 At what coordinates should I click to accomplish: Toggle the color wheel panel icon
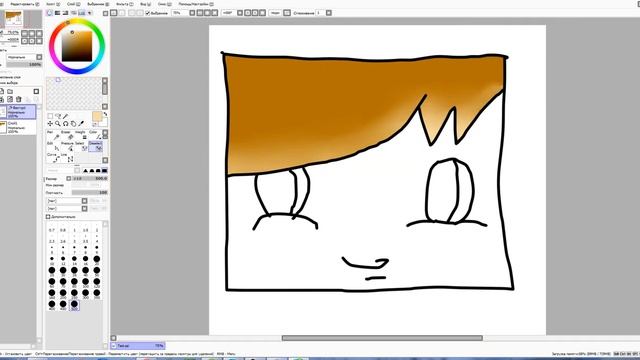(50, 13)
